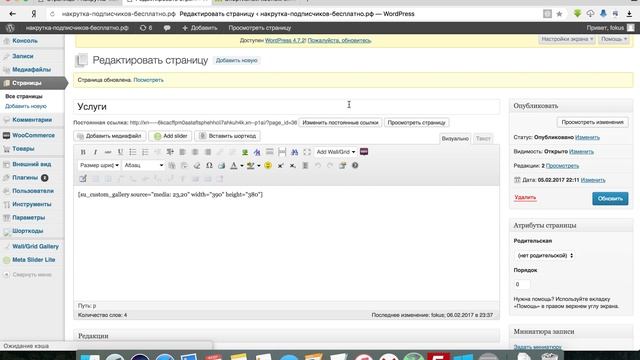The height and width of the screenshot is (360, 640).
Task: Open Meta Slider Lite in the sidebar
Action: coord(33,260)
